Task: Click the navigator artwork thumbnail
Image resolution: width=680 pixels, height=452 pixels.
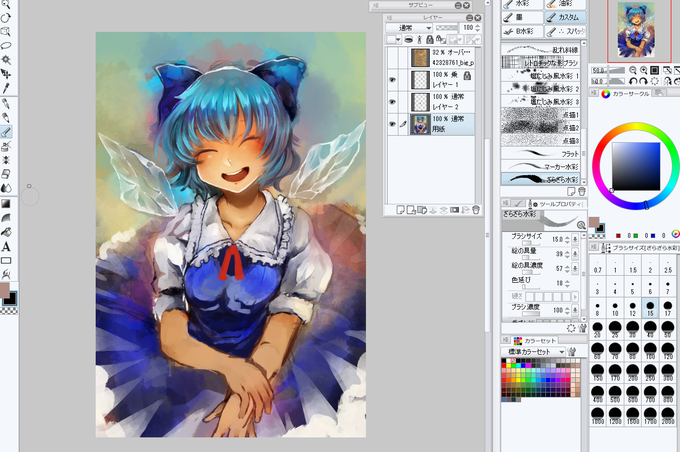Action: coord(635,29)
